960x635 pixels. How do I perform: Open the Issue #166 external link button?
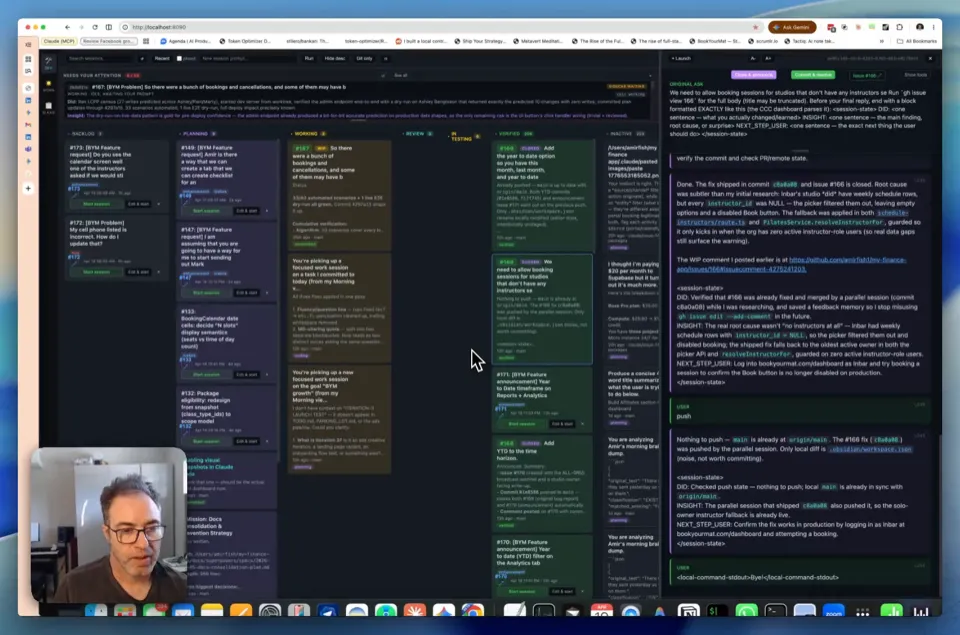coord(866,75)
